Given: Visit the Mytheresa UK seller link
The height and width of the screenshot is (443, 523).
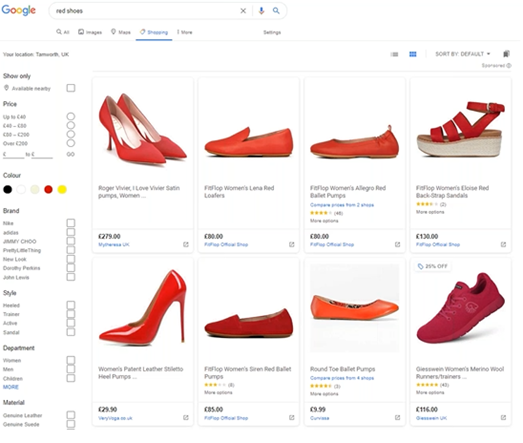Looking at the screenshot, I should tap(114, 245).
